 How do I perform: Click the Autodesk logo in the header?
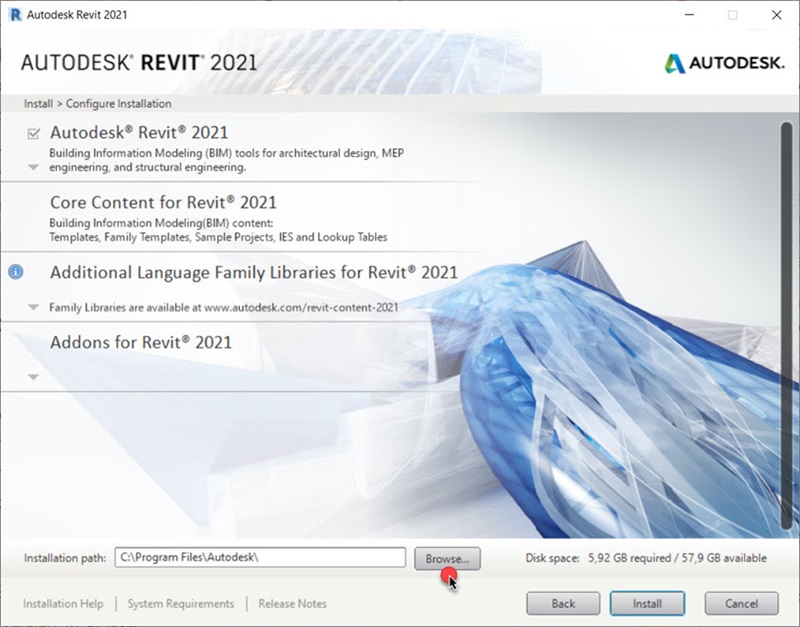(x=724, y=63)
